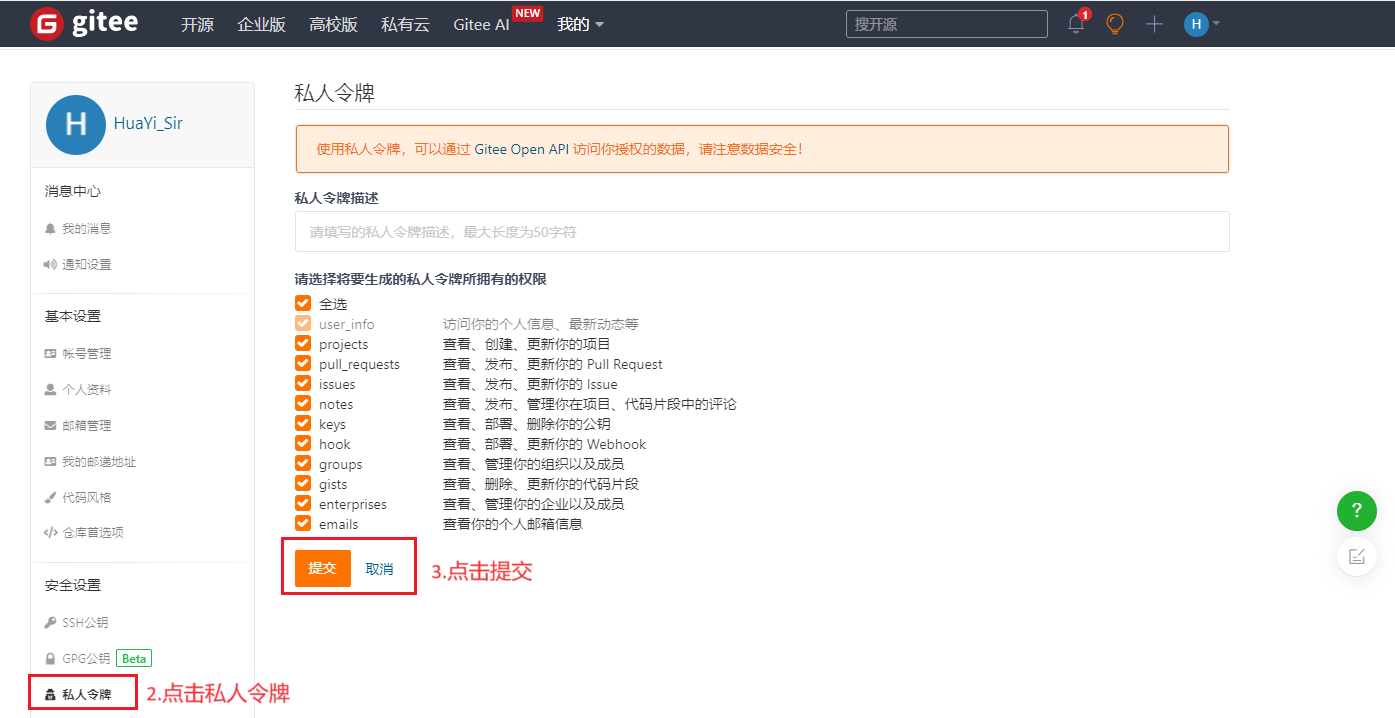Click the card icon beside 帐号管理
Screen dimensions: 1395x718
51,354
